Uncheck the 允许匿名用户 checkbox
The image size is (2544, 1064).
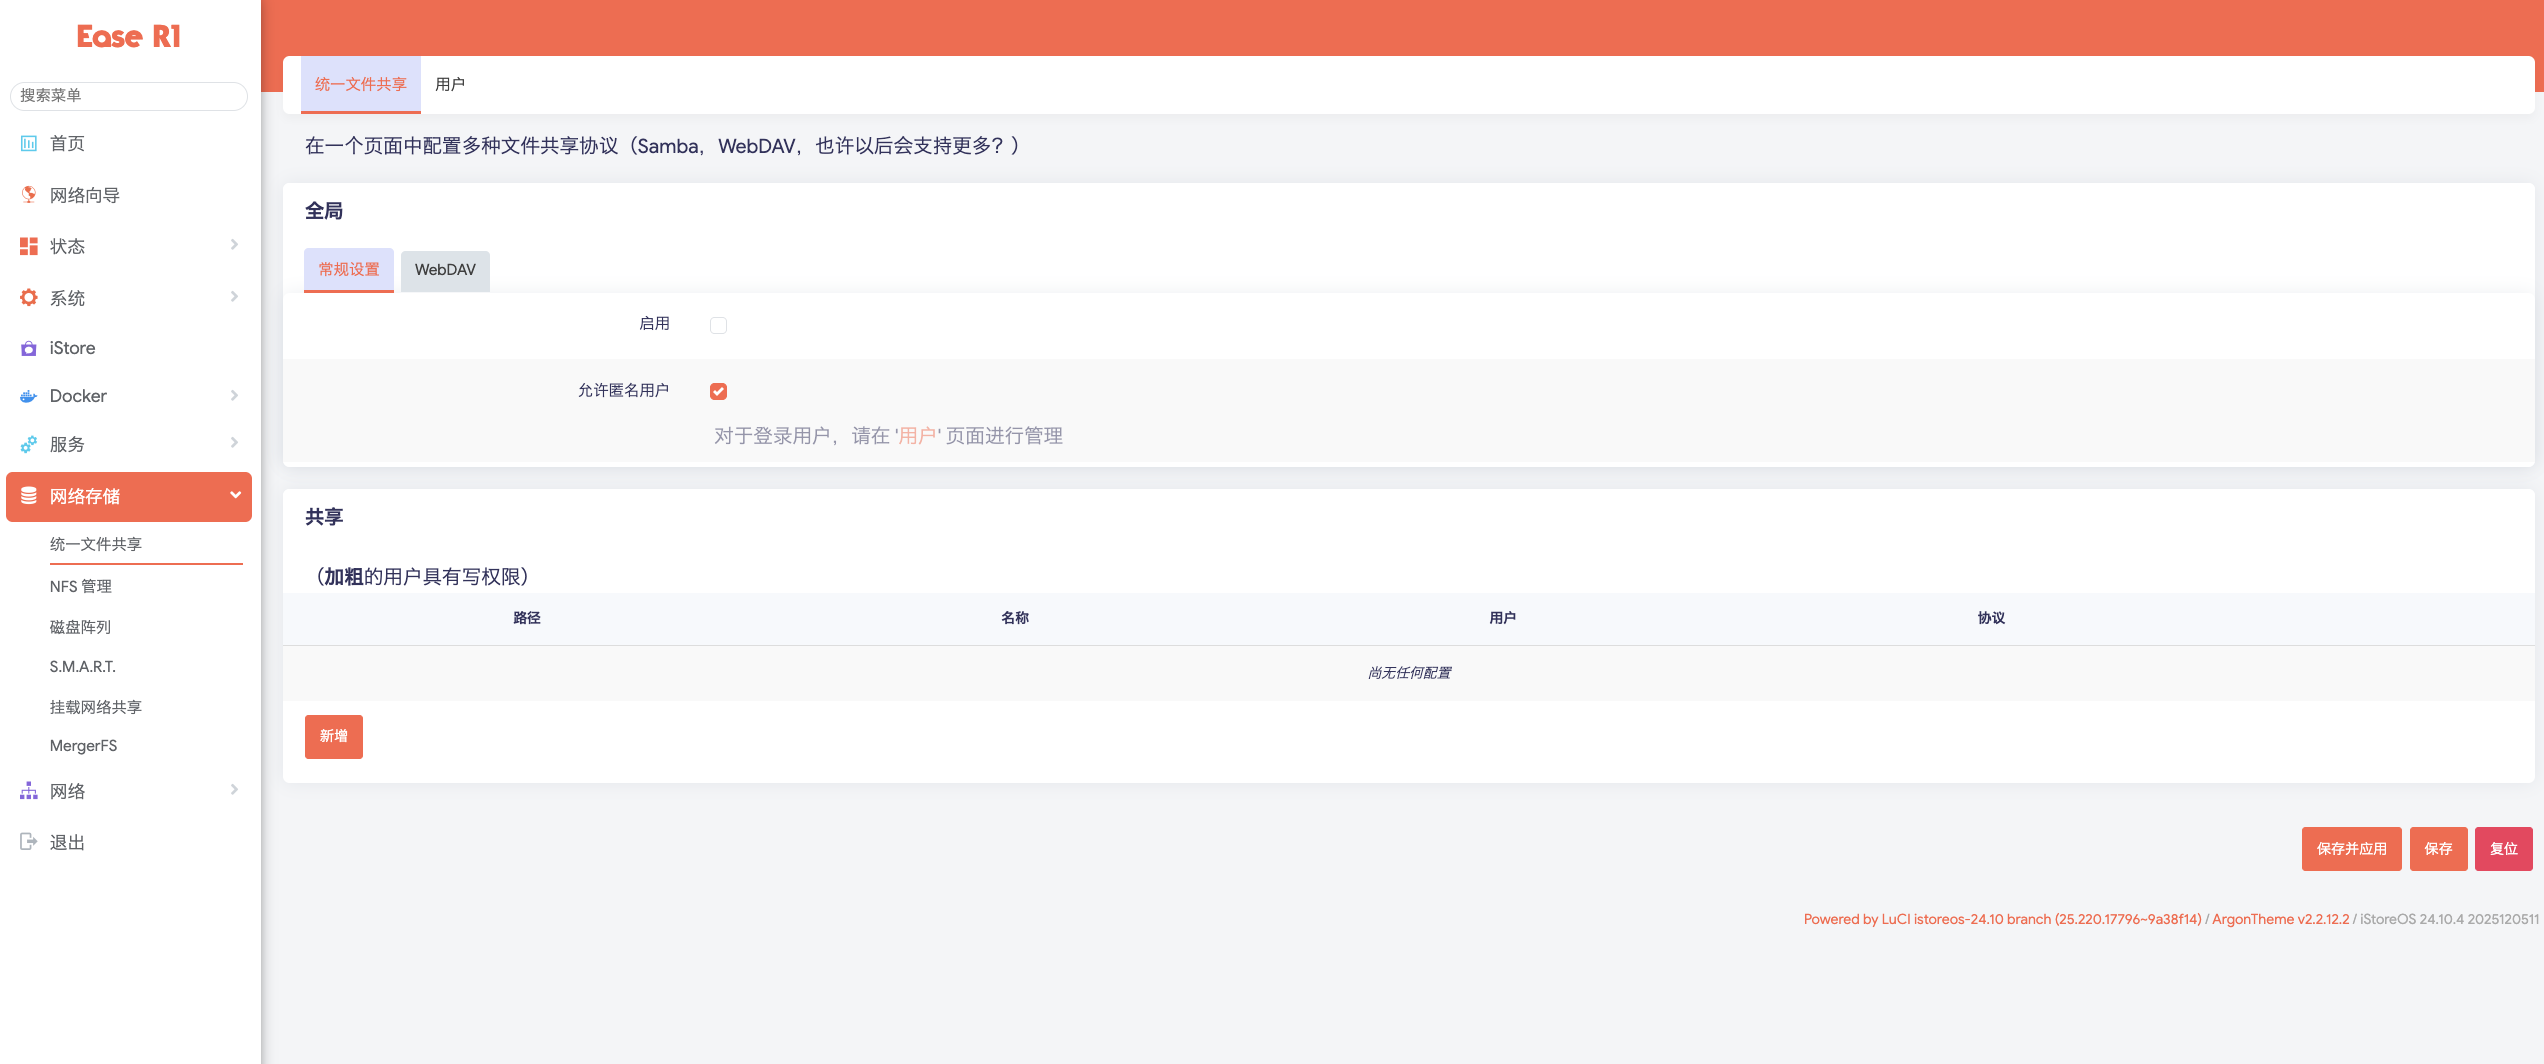tap(718, 391)
